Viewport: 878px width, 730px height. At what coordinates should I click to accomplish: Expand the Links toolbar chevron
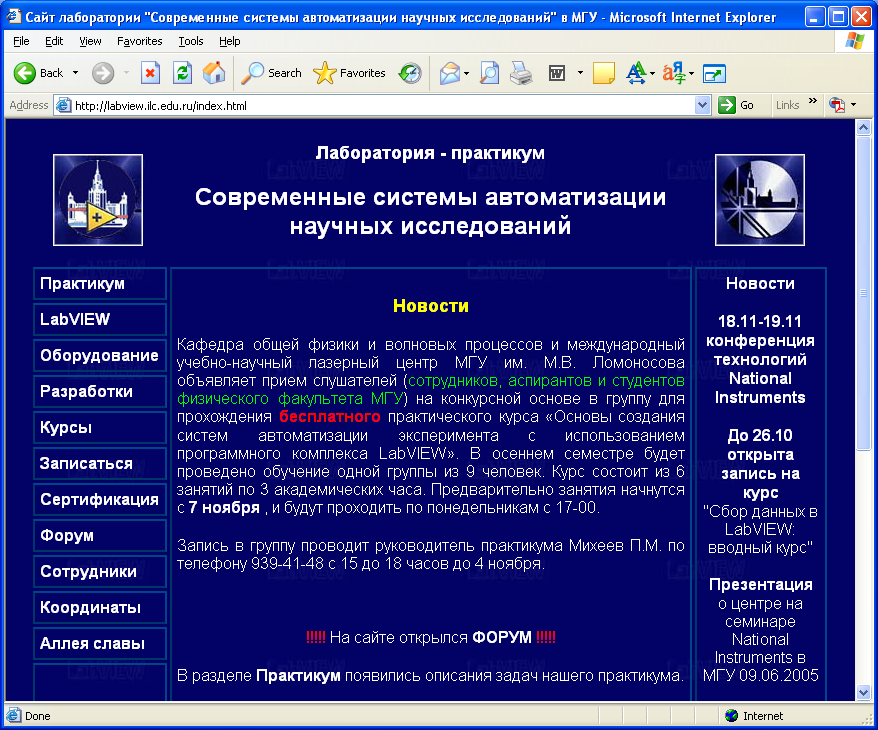[813, 102]
